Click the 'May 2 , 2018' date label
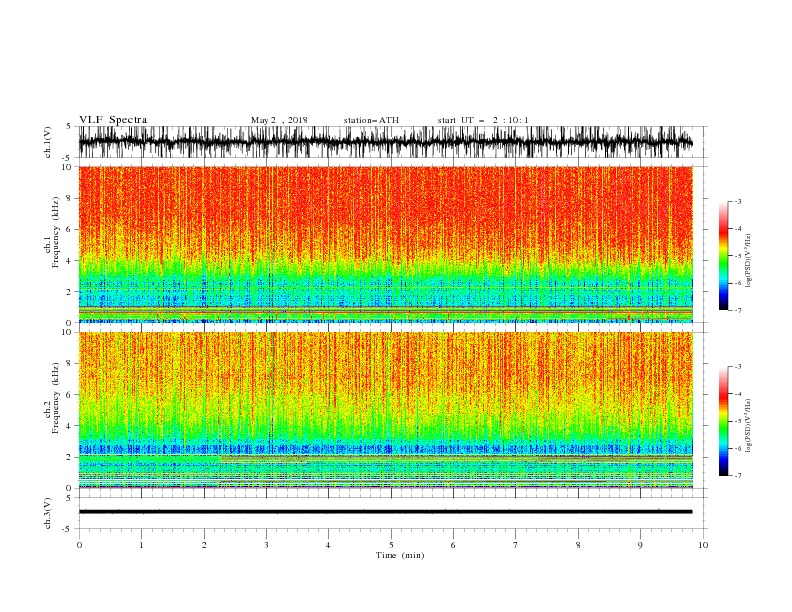Image resolution: width=792 pixels, height=612 pixels. point(279,120)
